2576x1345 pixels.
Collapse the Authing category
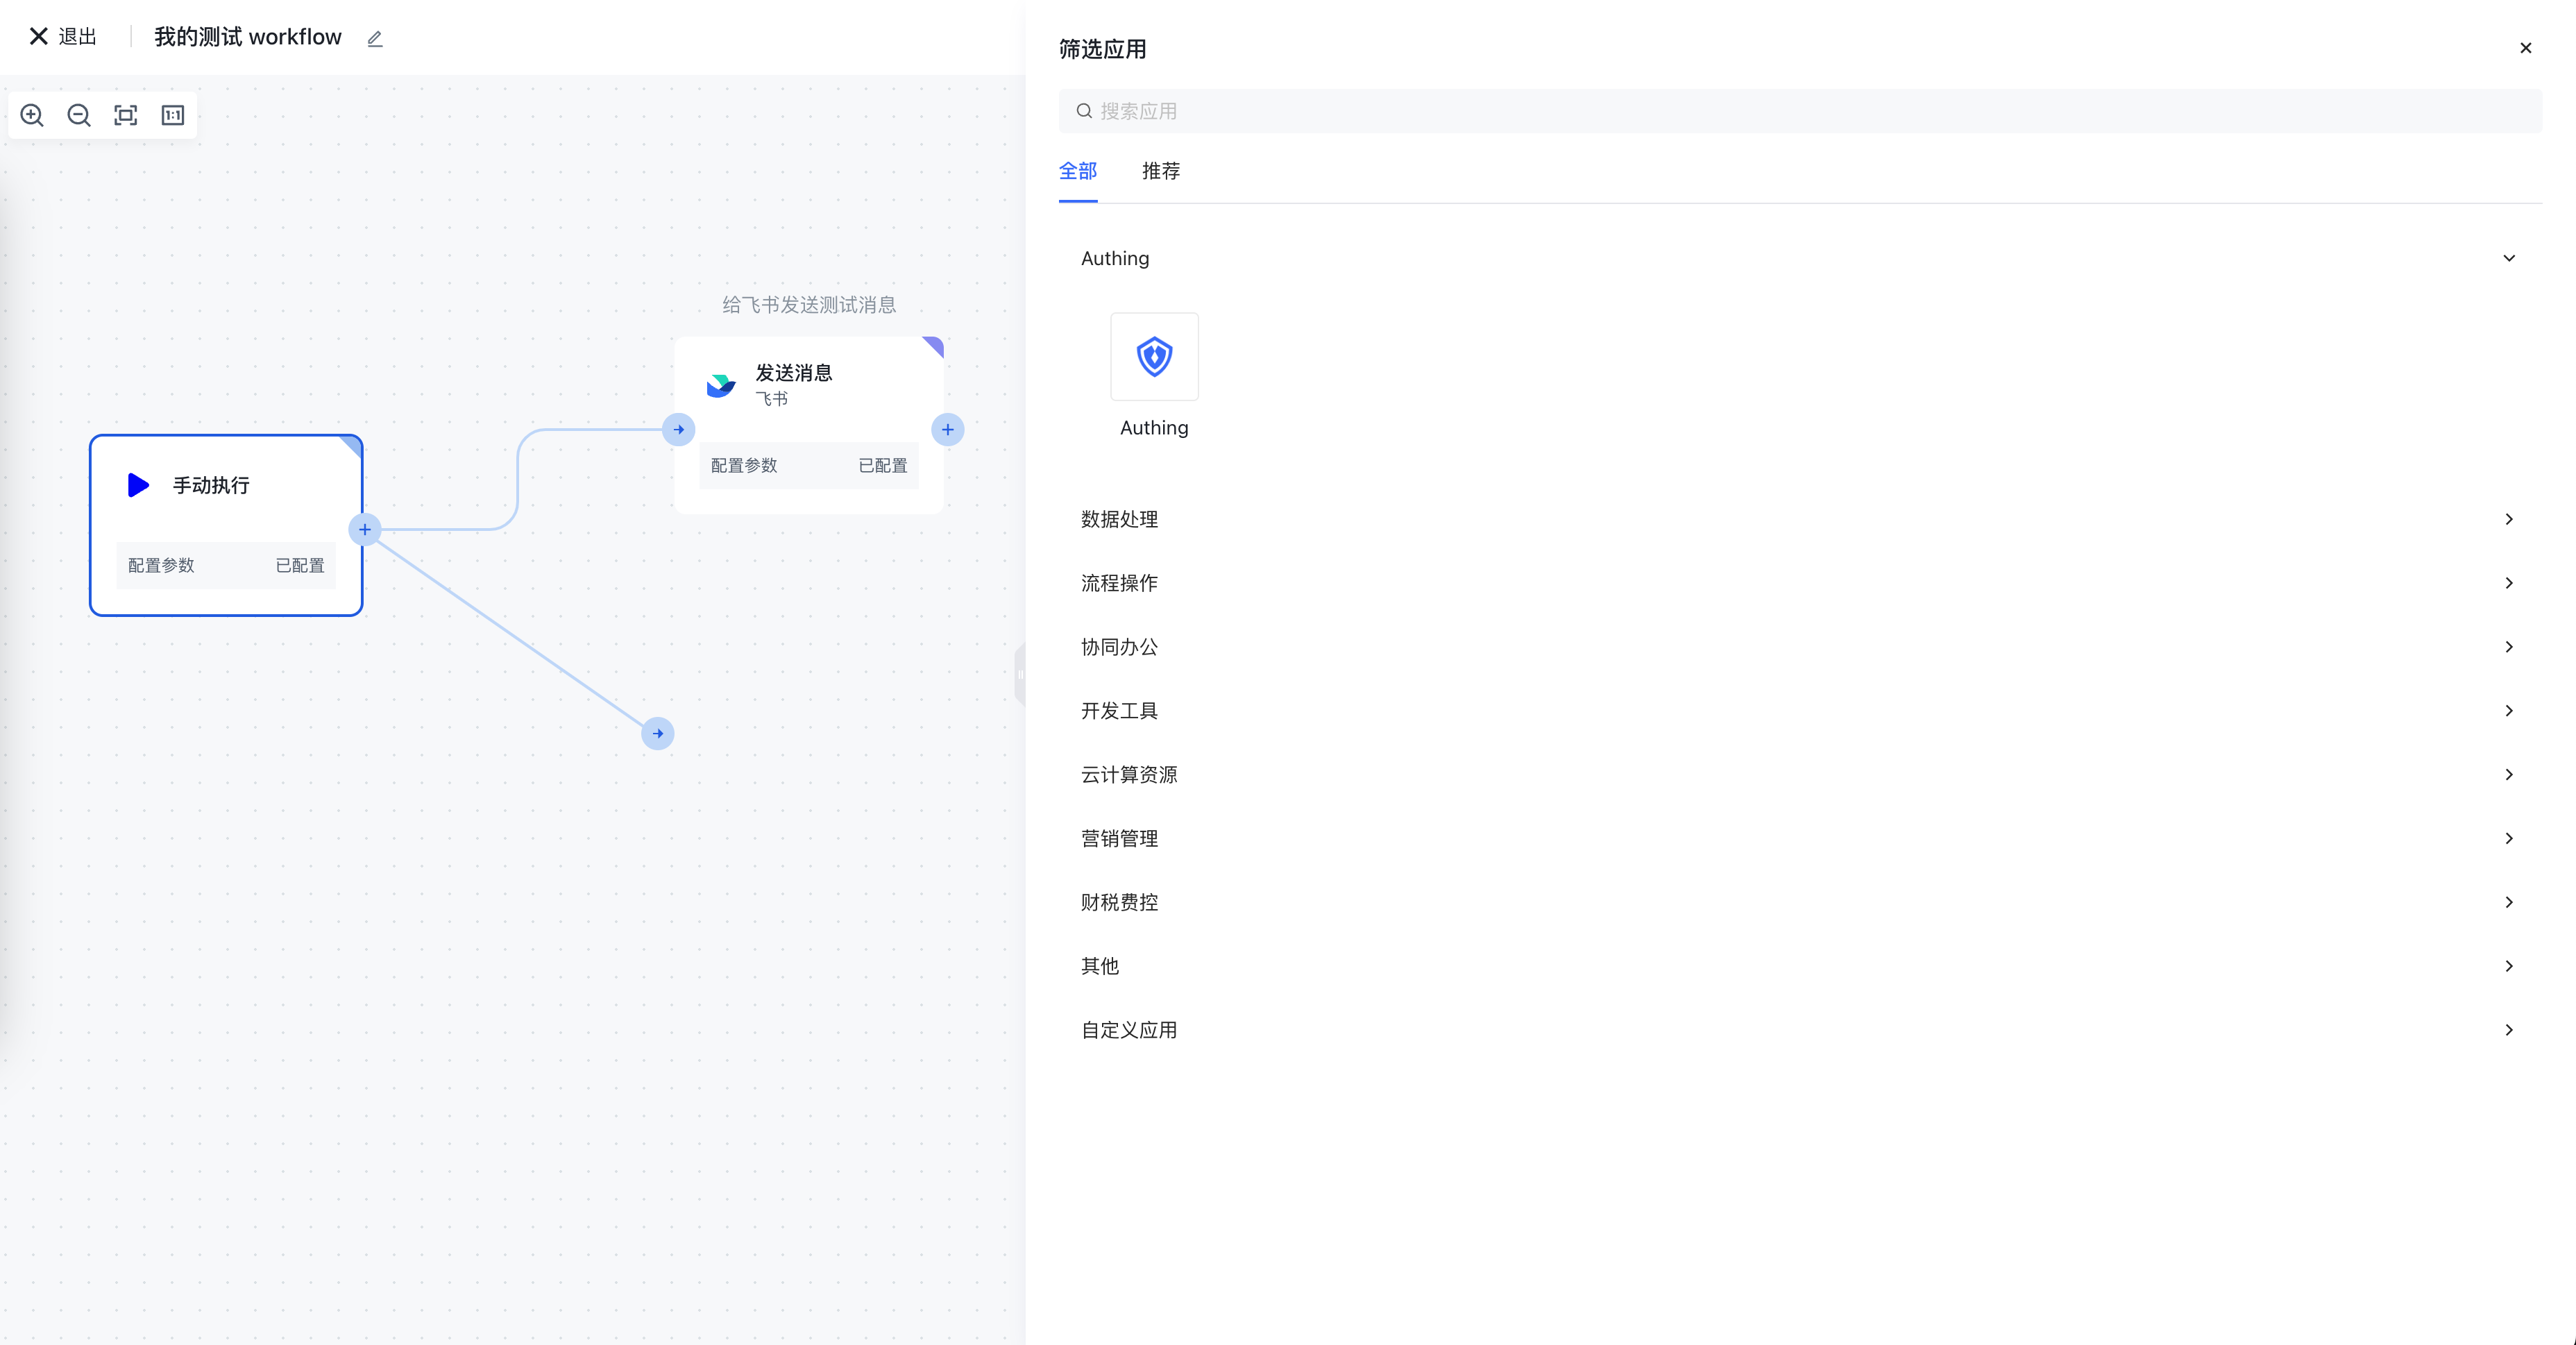click(2508, 258)
